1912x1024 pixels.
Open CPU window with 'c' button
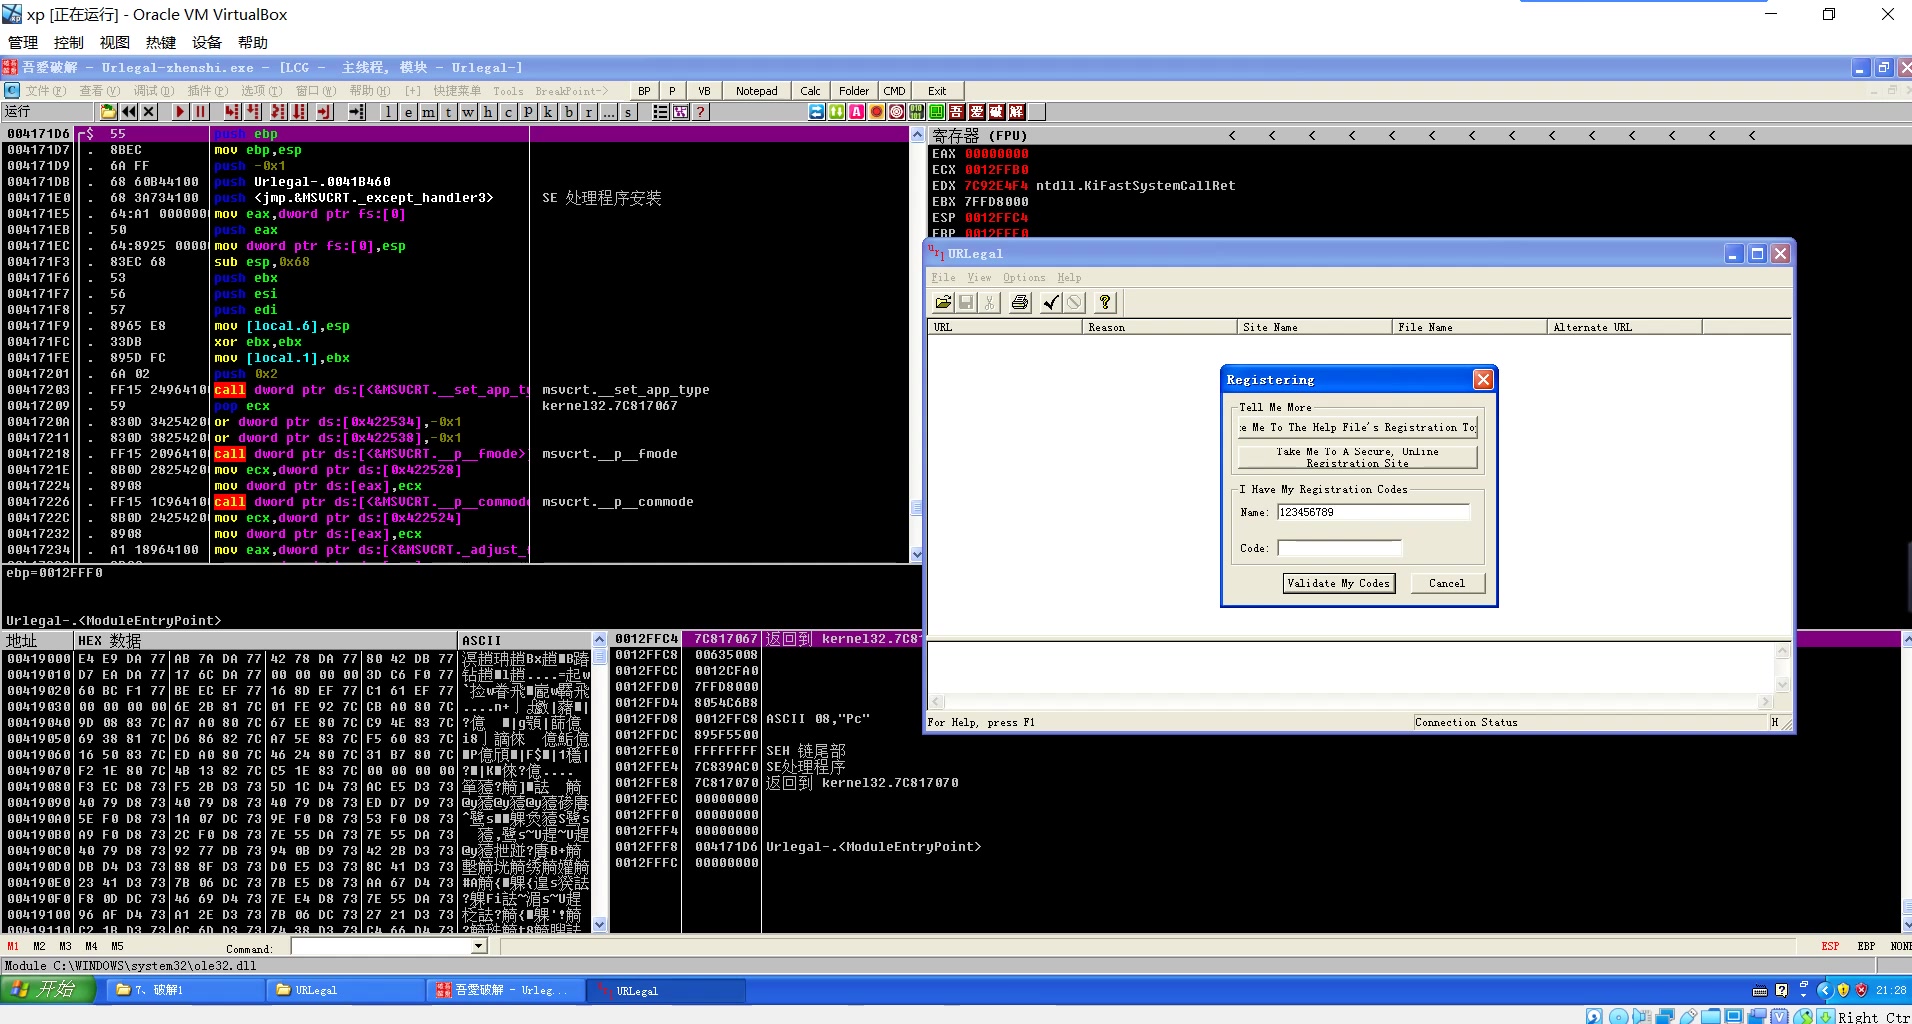pyautogui.click(x=509, y=112)
